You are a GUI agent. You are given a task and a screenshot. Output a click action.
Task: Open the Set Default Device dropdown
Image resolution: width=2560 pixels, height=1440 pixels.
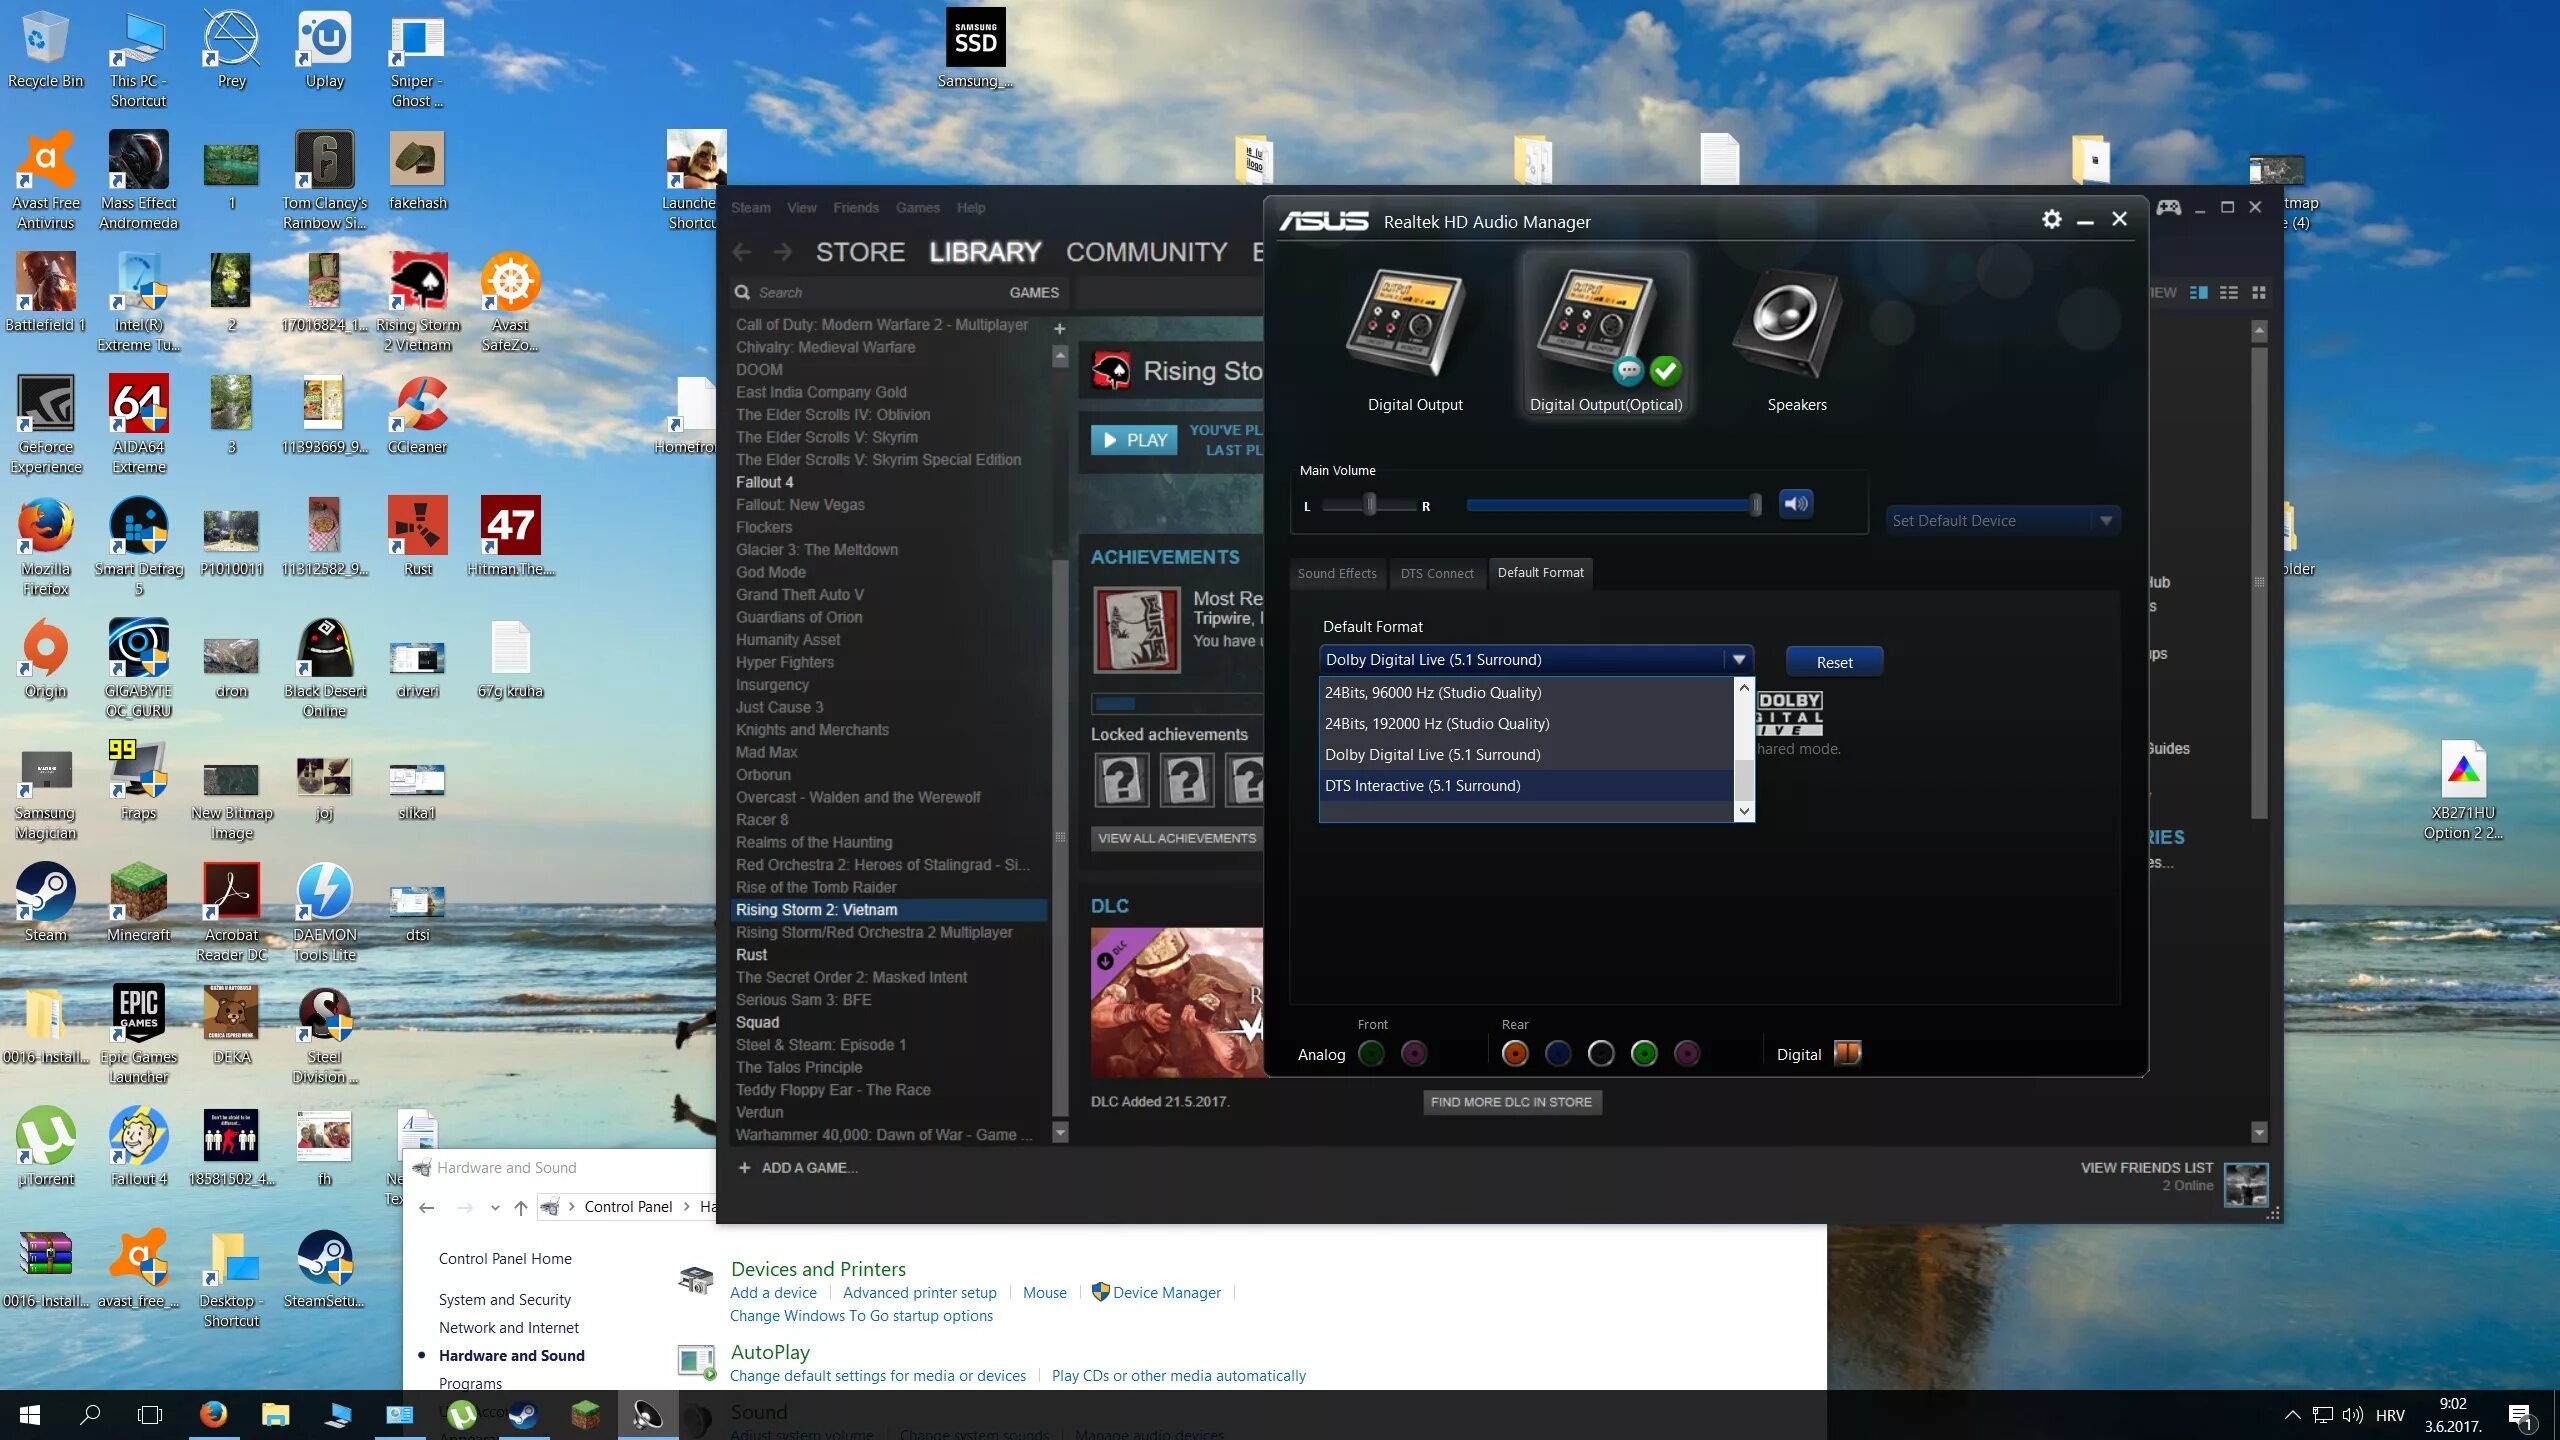click(2003, 520)
